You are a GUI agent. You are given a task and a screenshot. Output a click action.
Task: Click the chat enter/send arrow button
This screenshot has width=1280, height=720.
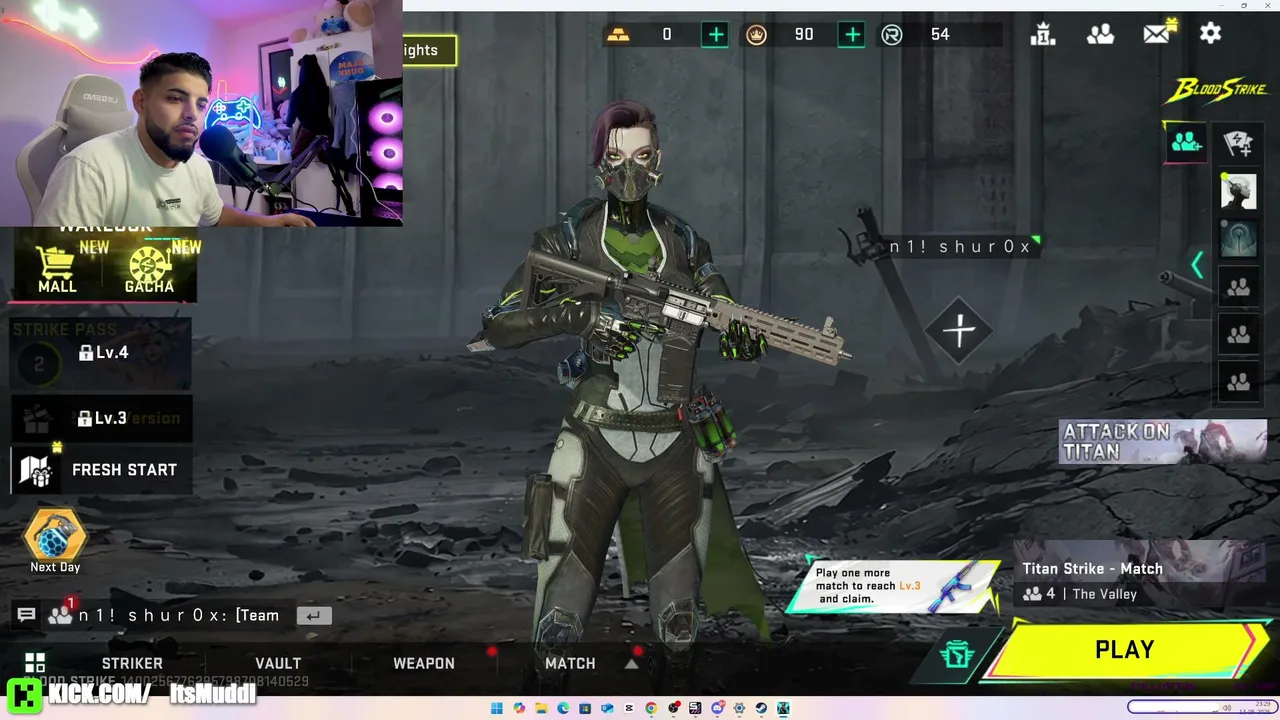(x=313, y=615)
